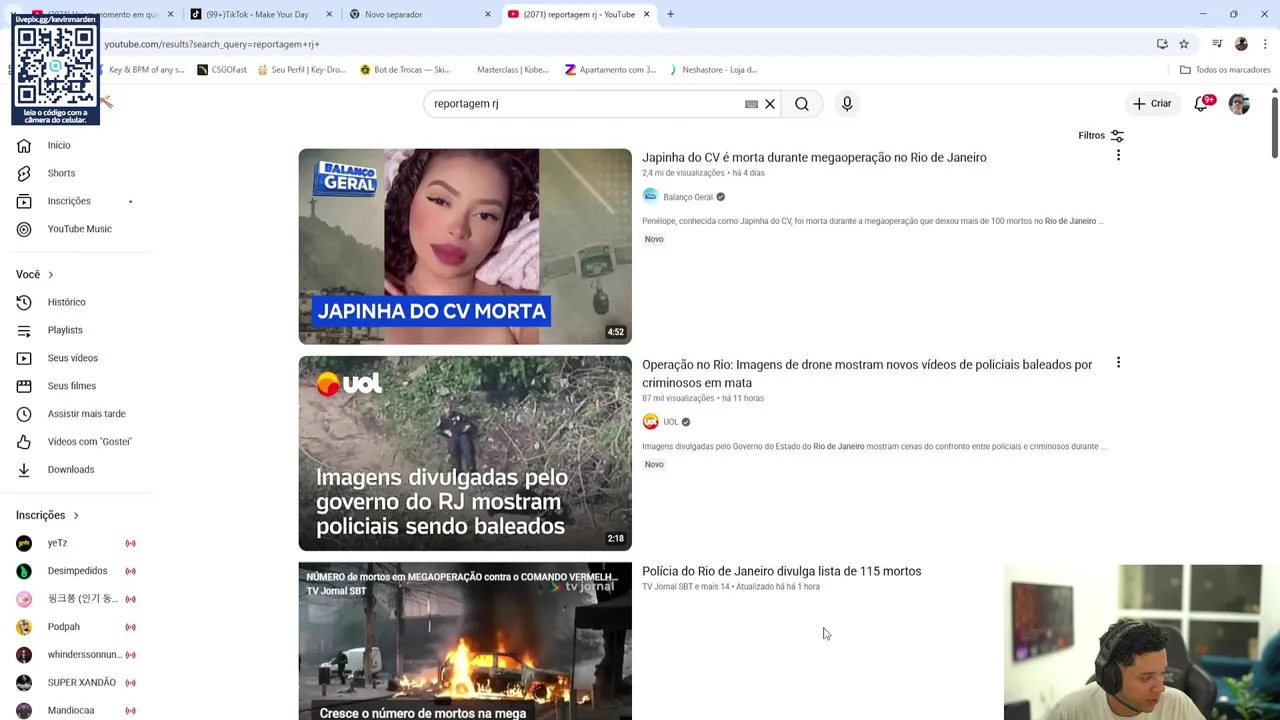Click the search magnifier button
The height and width of the screenshot is (720, 1280).
pyautogui.click(x=802, y=104)
